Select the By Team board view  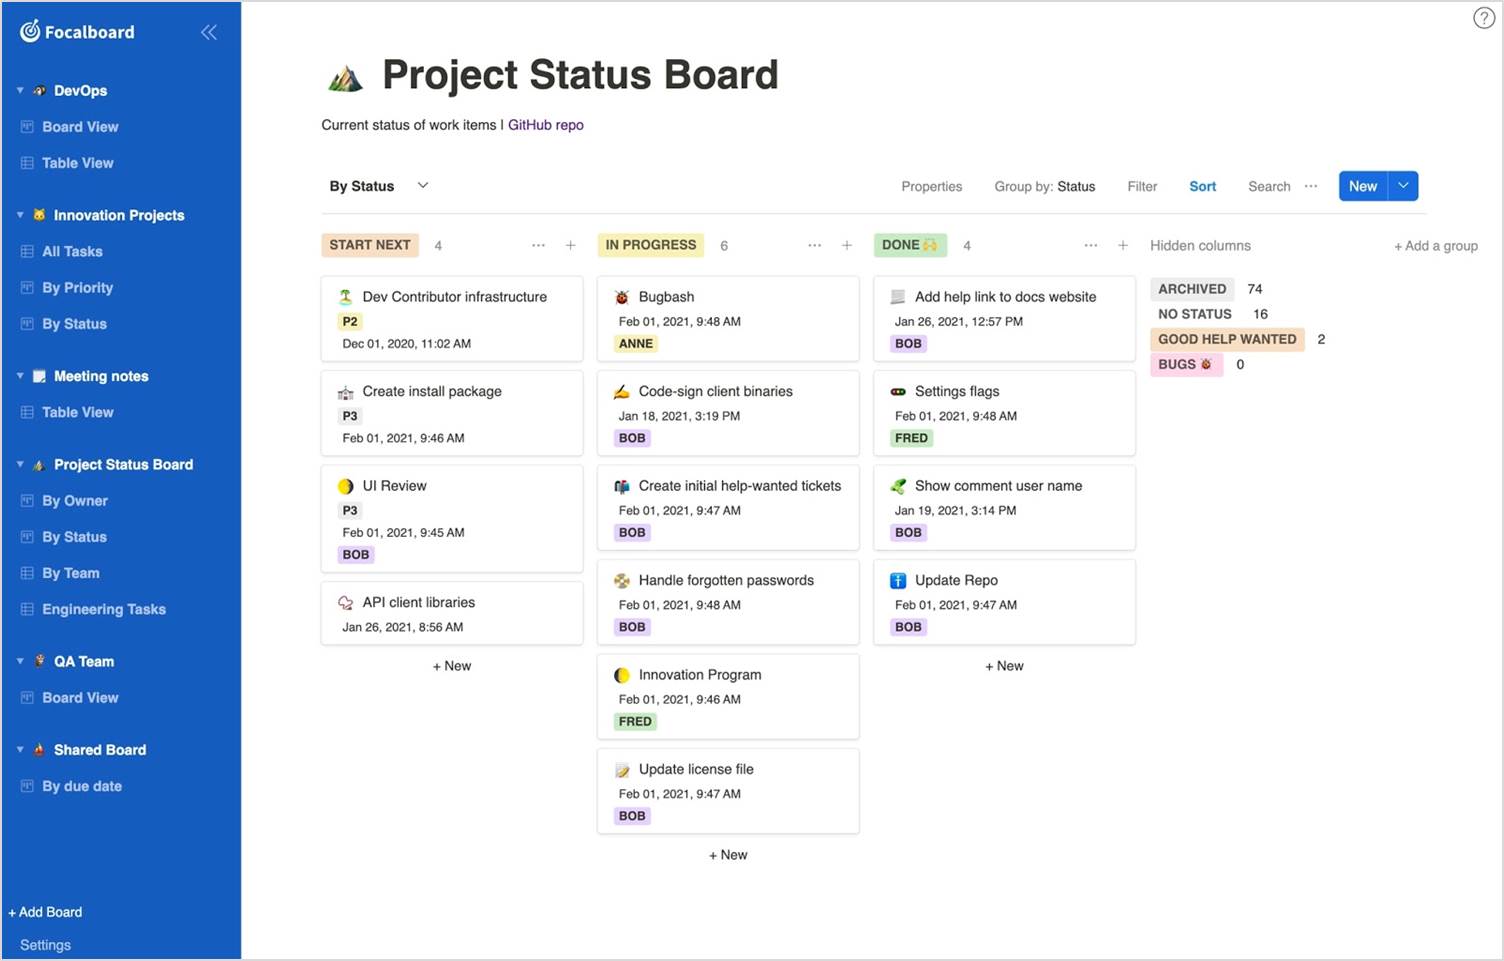70,572
